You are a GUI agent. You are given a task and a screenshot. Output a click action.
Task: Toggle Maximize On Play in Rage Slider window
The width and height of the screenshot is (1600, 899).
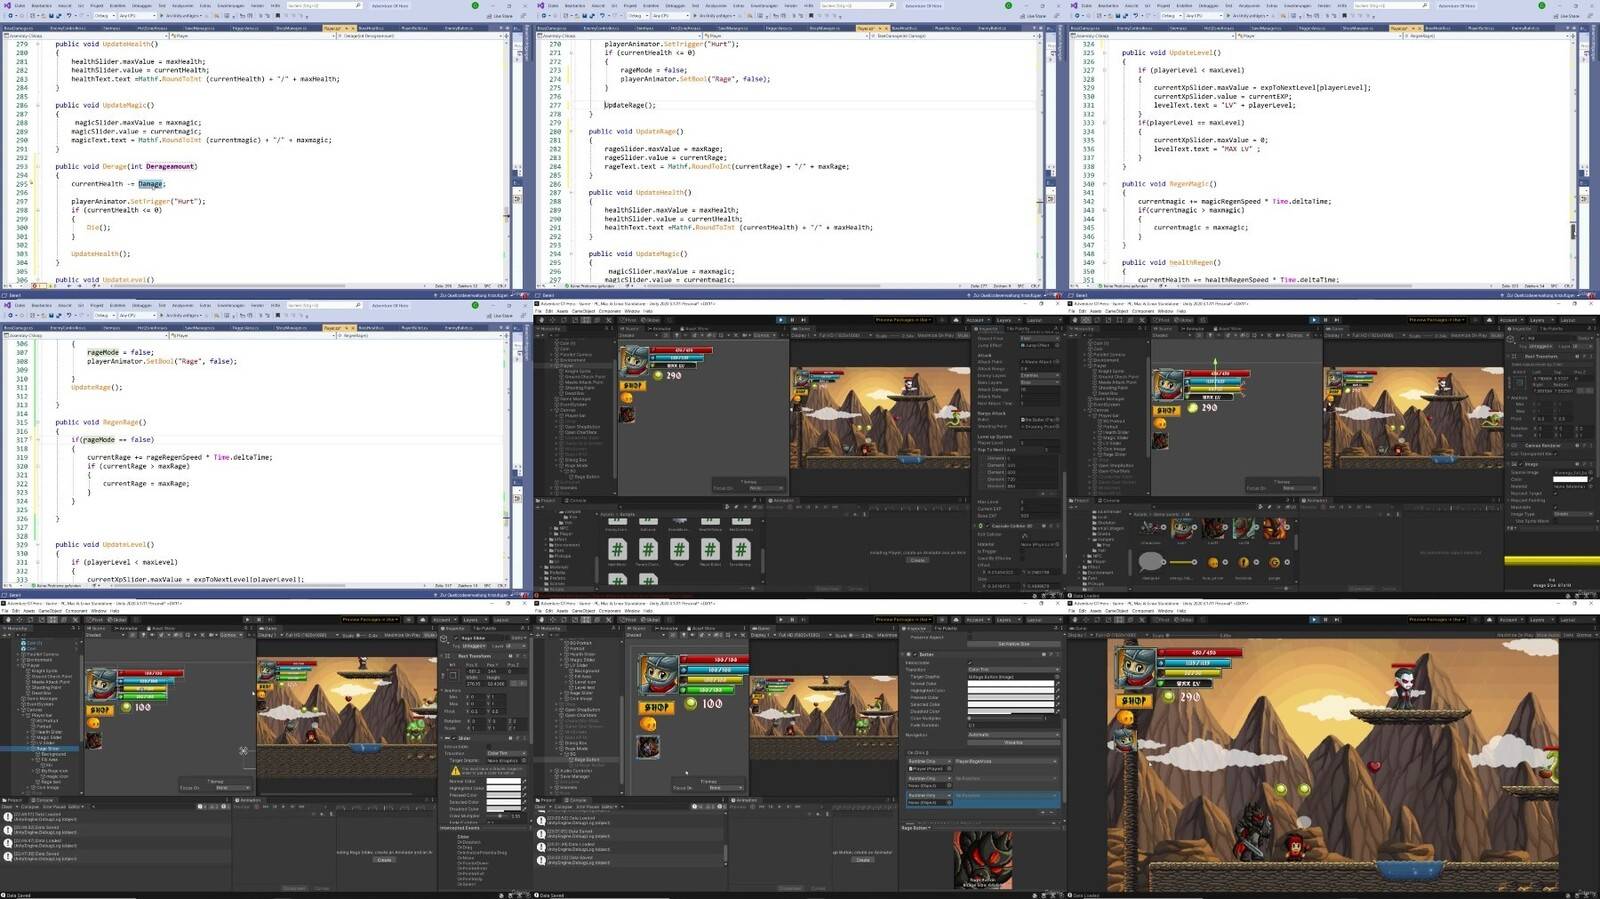(x=402, y=635)
